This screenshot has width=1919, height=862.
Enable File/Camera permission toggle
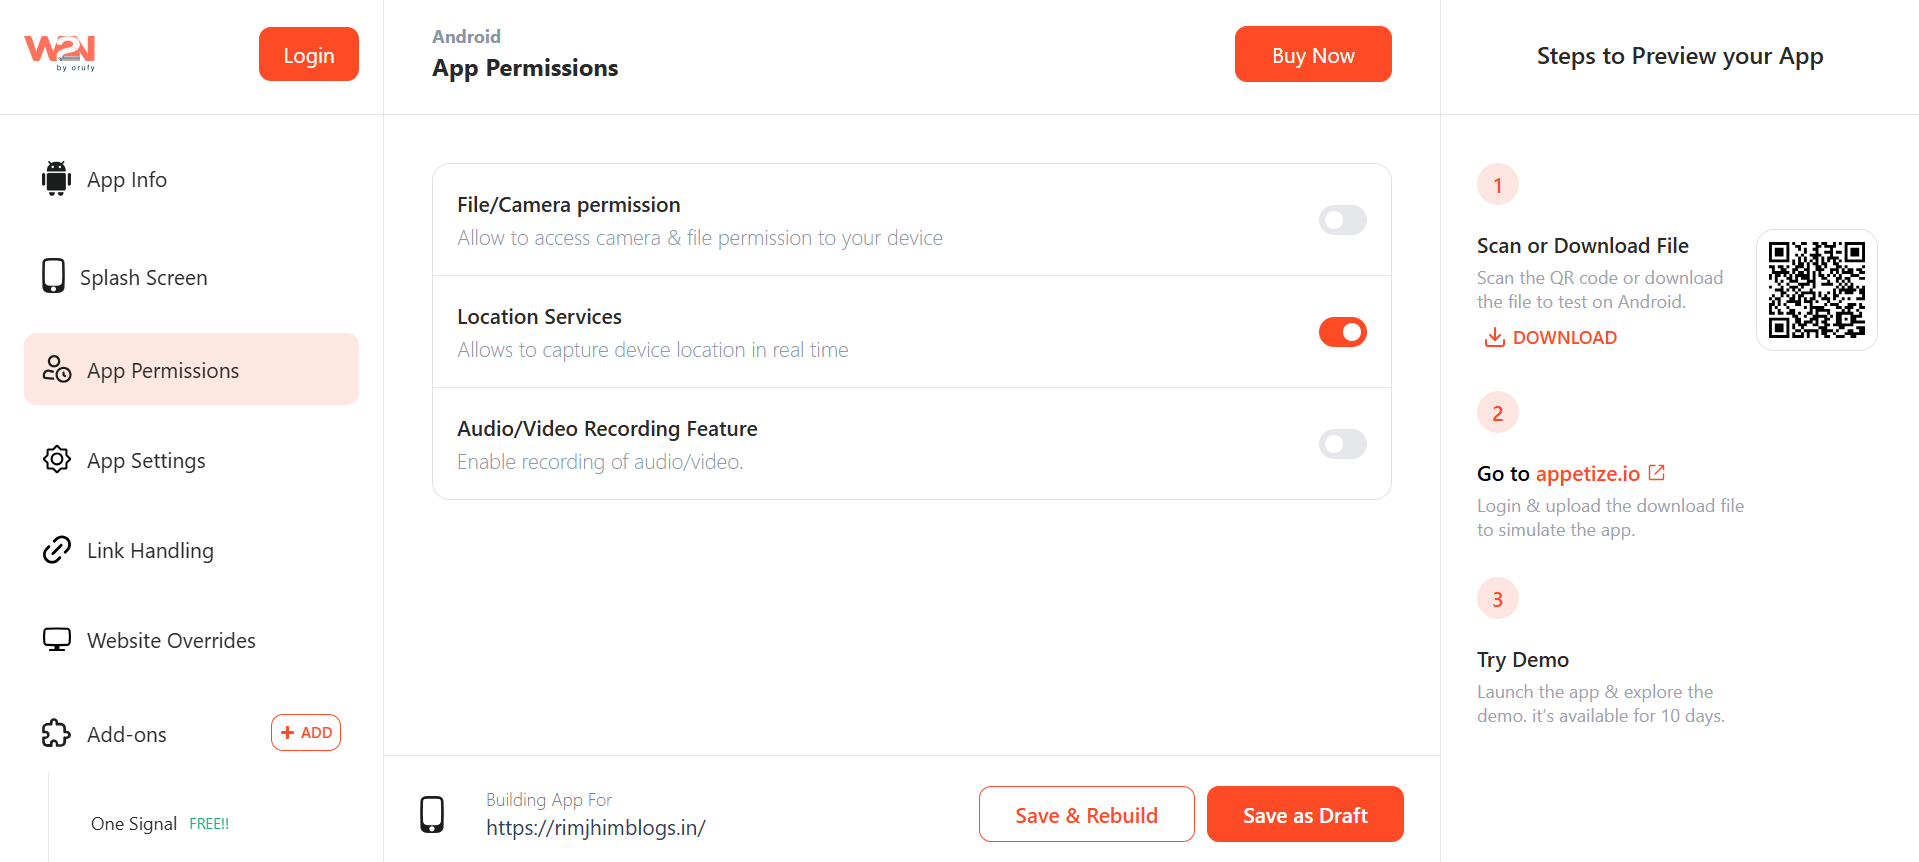pyautogui.click(x=1342, y=220)
